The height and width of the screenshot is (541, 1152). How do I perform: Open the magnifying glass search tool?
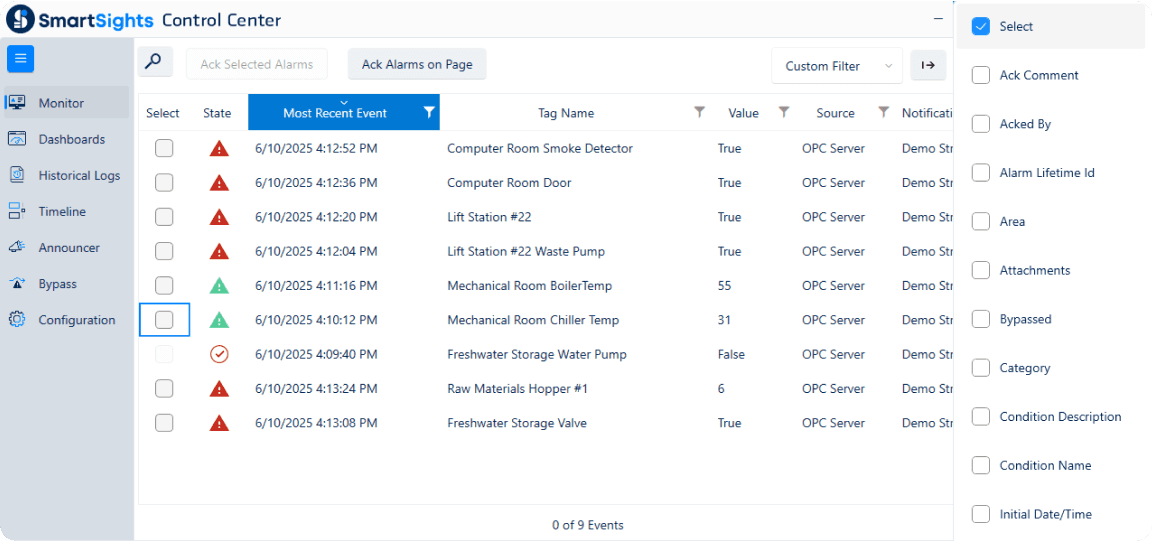[154, 62]
